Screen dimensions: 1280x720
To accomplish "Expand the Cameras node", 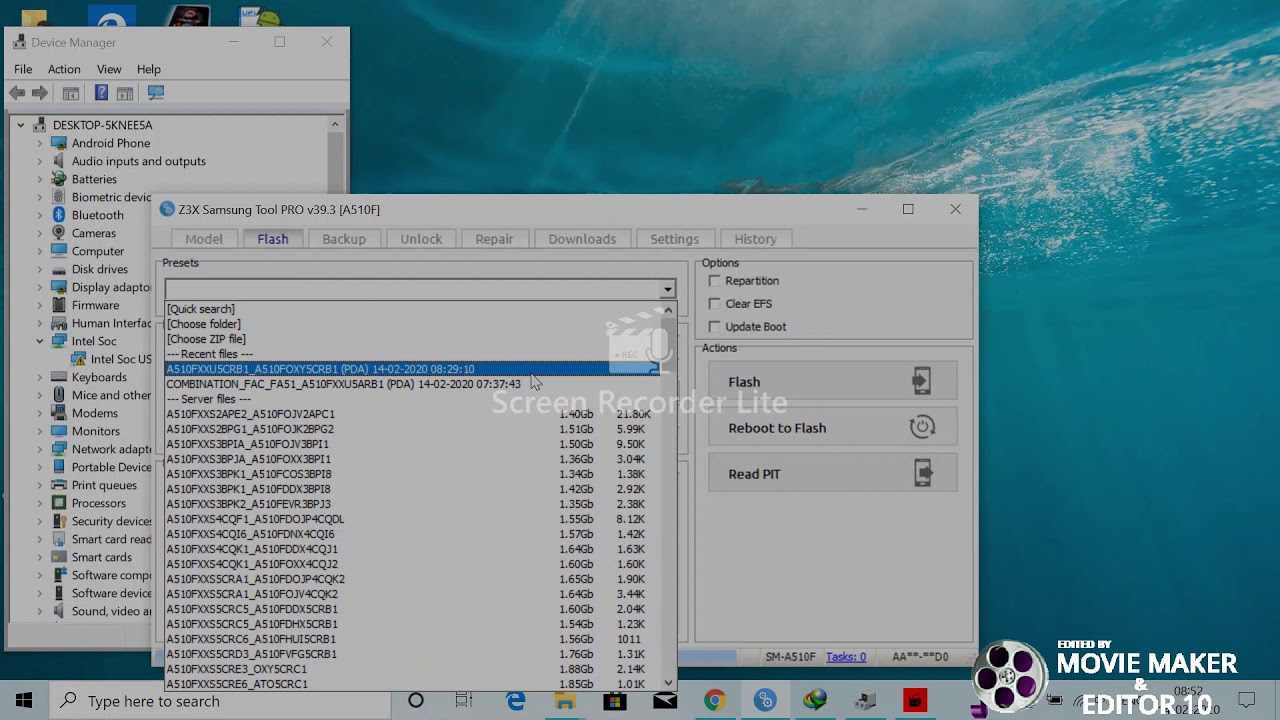I will tap(40, 233).
